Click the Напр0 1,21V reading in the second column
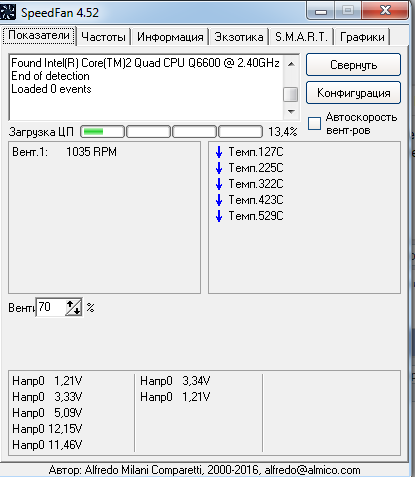The image size is (415, 477). 175,397
